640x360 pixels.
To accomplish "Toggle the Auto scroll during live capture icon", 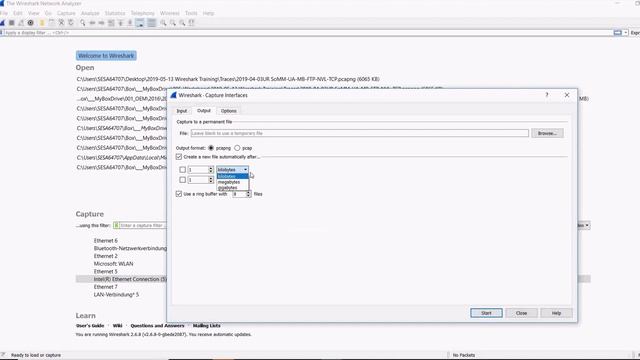I will click(x=140, y=23).
